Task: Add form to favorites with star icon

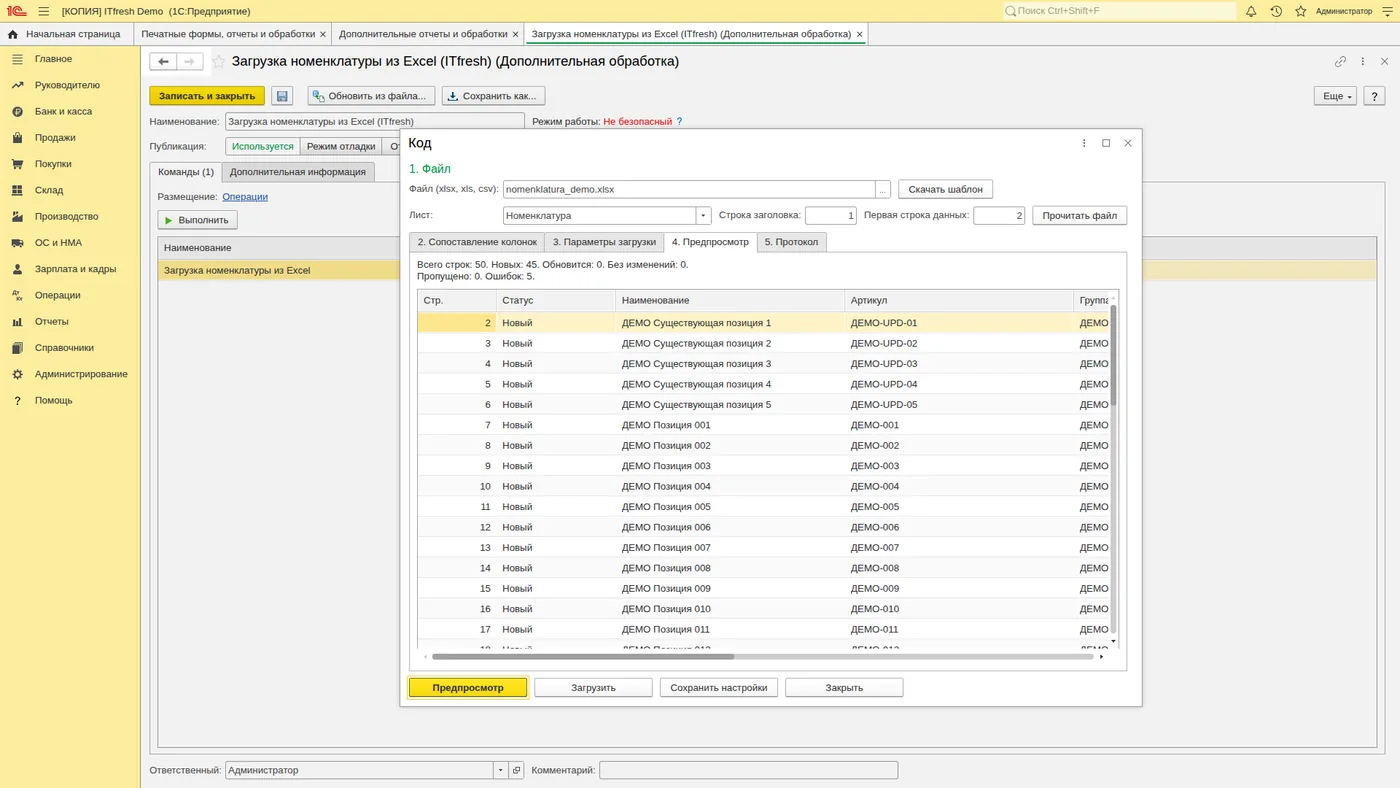Action: coord(218,61)
